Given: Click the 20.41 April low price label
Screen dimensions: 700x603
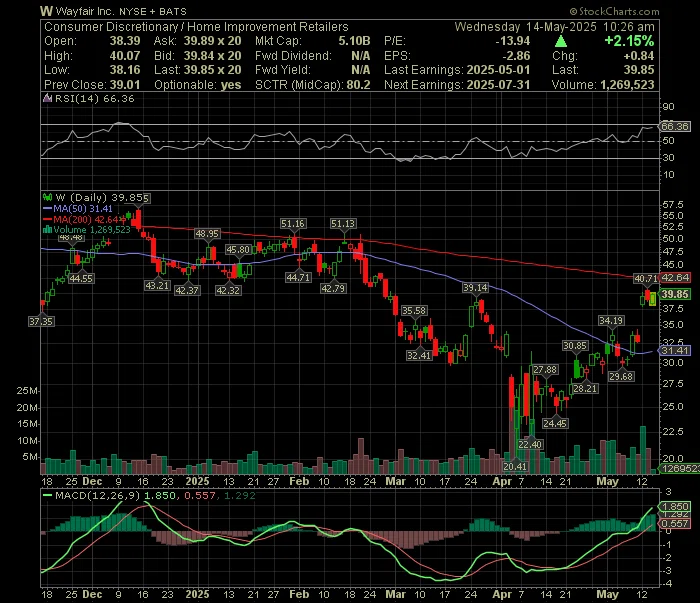Looking at the screenshot, I should [x=515, y=466].
